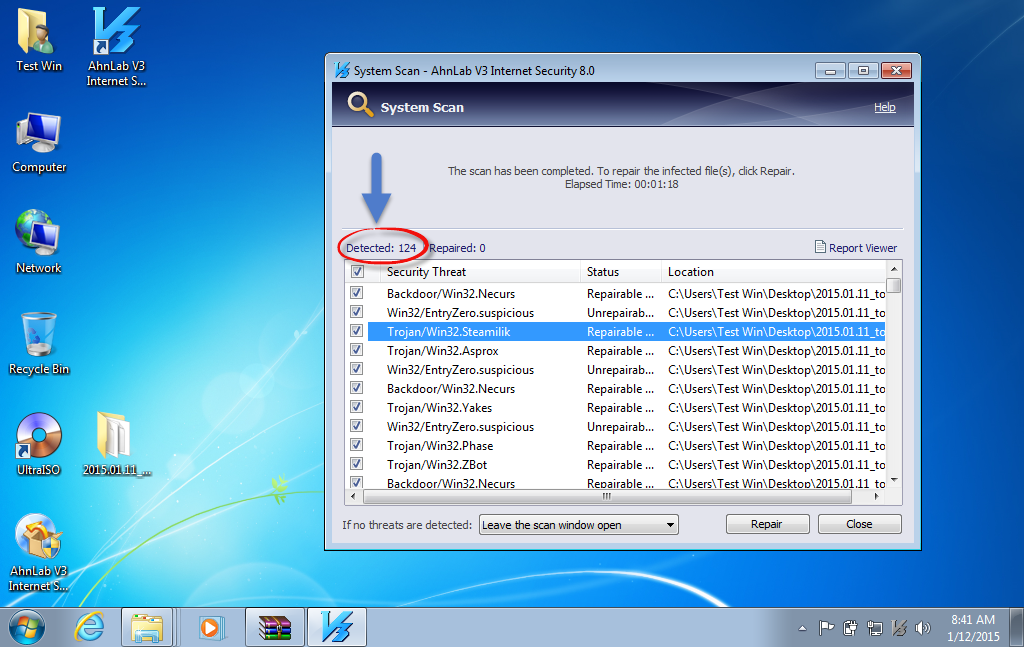Open AhnLab V3 installer icon at bottom left

coord(39,552)
